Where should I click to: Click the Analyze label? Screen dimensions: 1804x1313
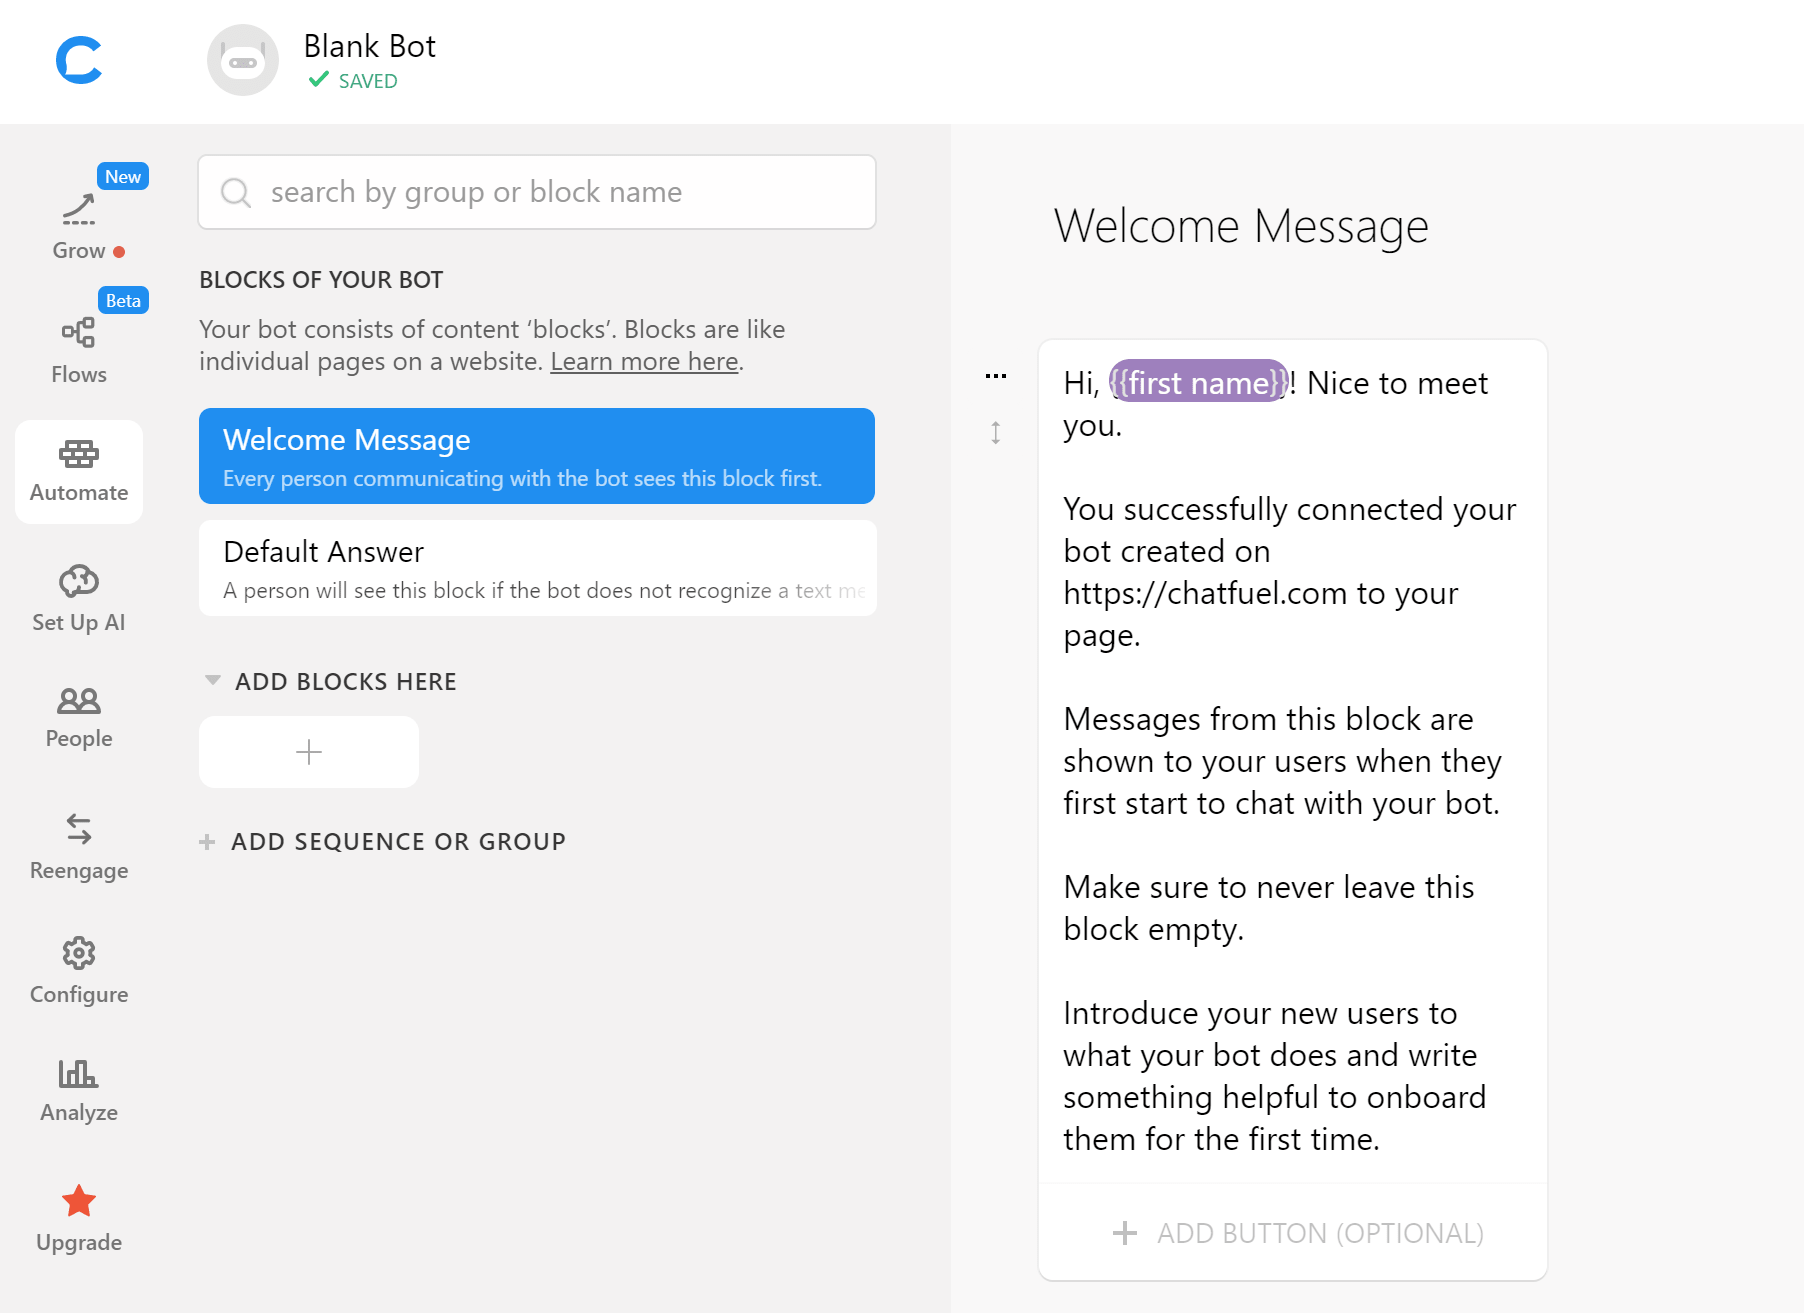(79, 1112)
